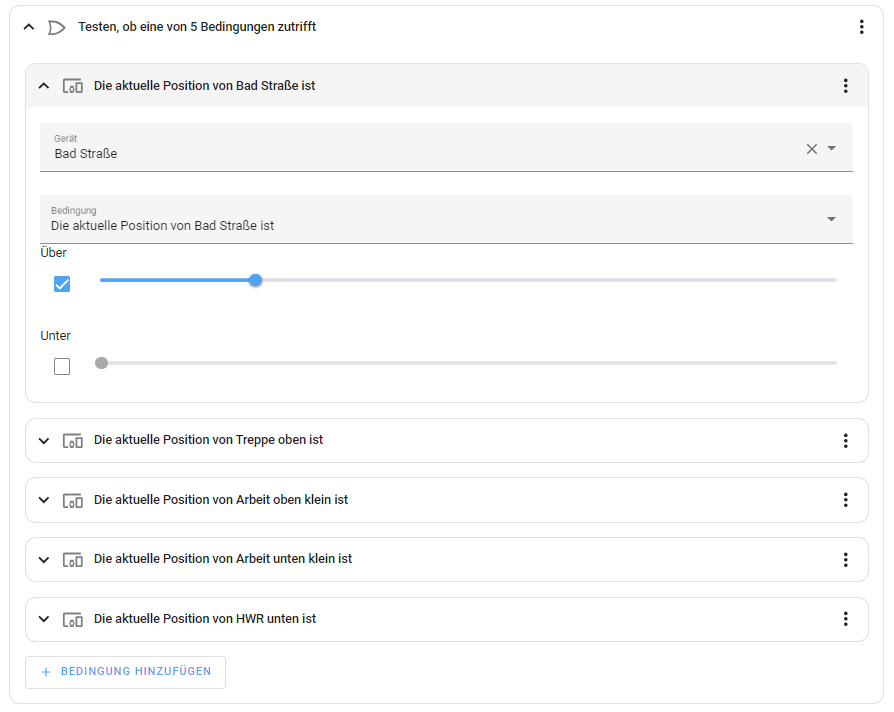Click the OR-gate icon next to Testen heading
The height and width of the screenshot is (712, 894).
pyautogui.click(x=57, y=27)
